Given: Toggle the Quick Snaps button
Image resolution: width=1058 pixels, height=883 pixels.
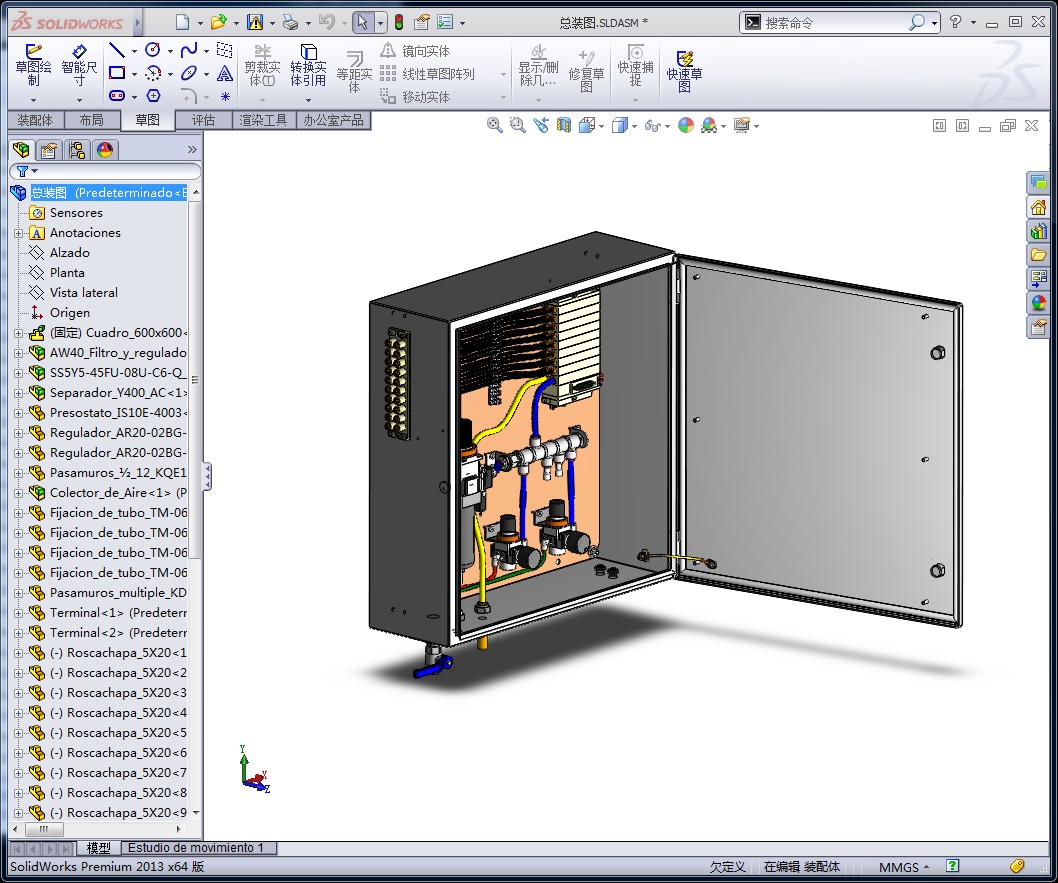Looking at the screenshot, I should [x=636, y=65].
